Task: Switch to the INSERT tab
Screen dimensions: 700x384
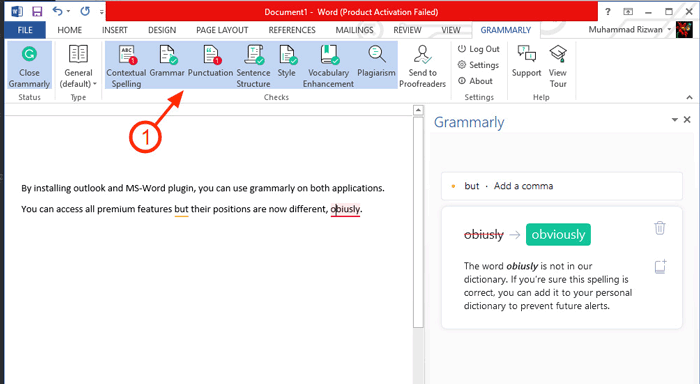Action: click(115, 30)
